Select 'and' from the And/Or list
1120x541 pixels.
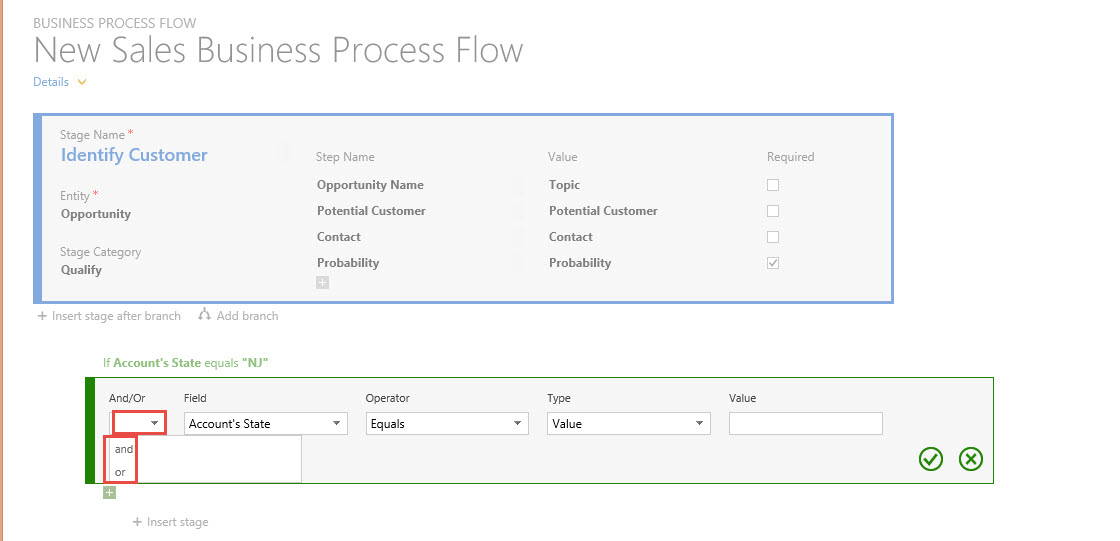tap(124, 450)
